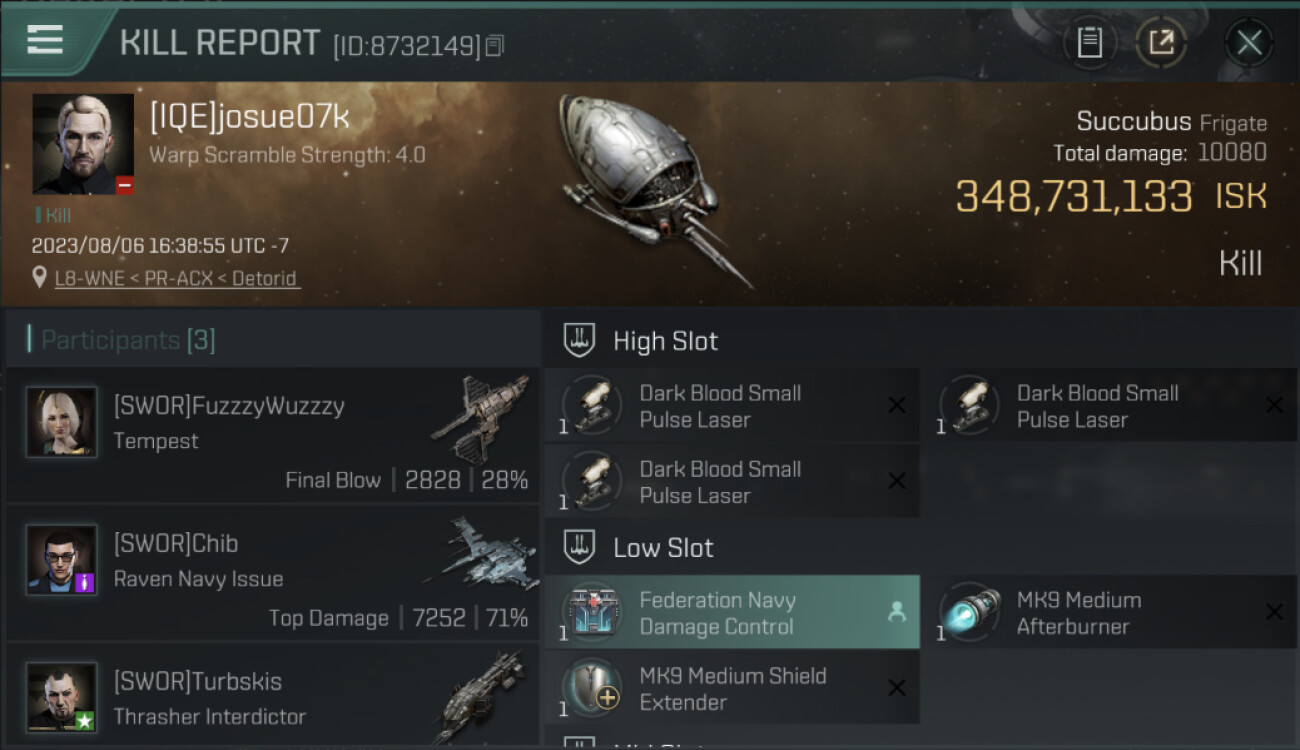Click X beside MK9 Medium Shield Extender
This screenshot has width=1300, height=750.
tap(897, 688)
